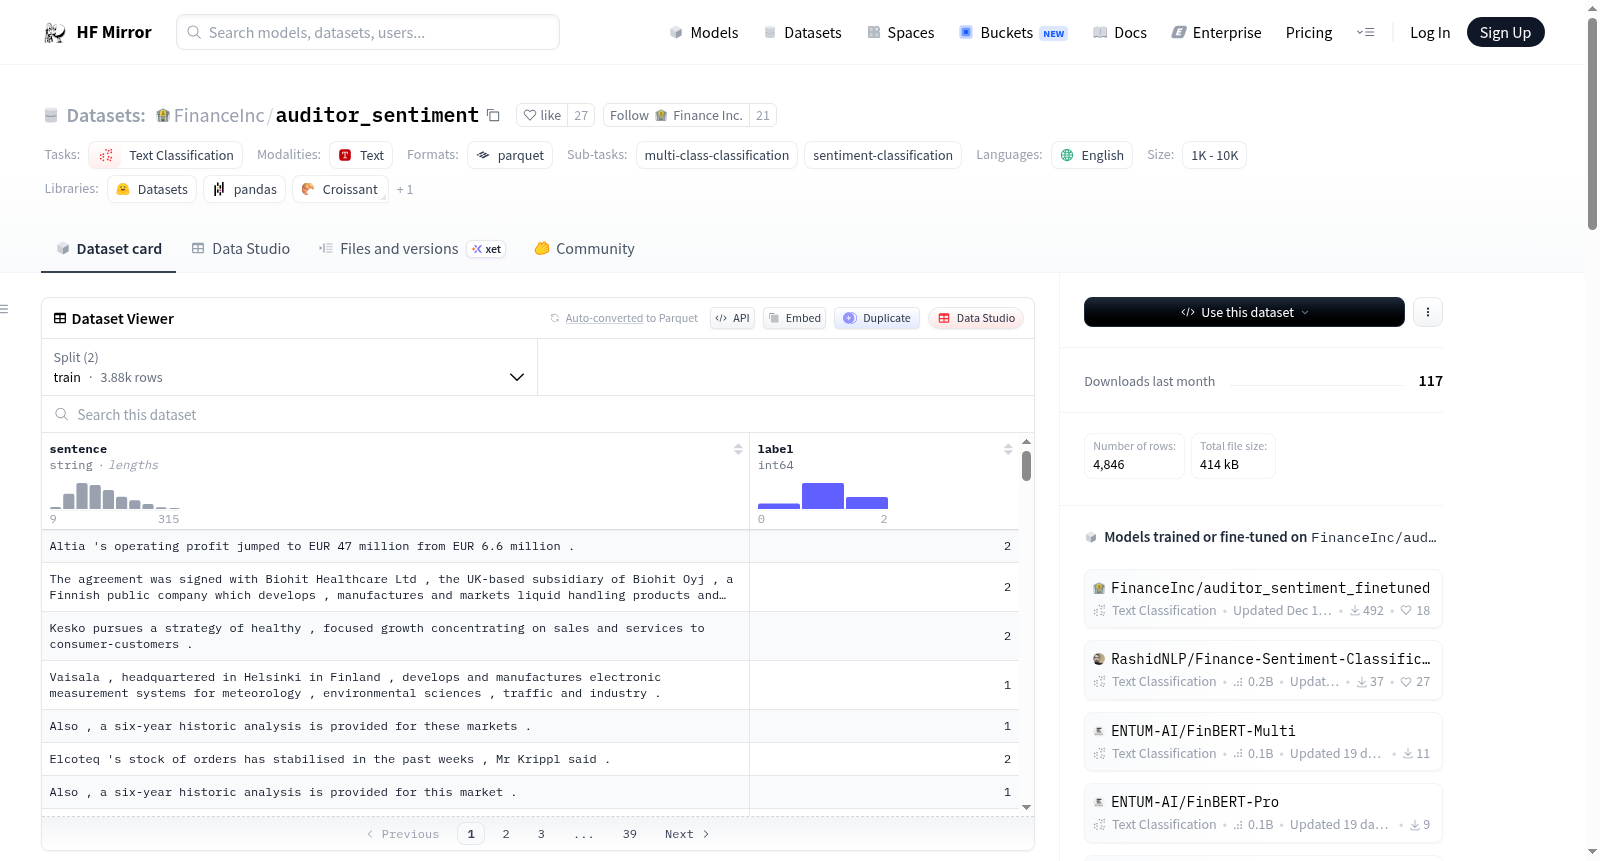Click the Log In link

tap(1430, 33)
